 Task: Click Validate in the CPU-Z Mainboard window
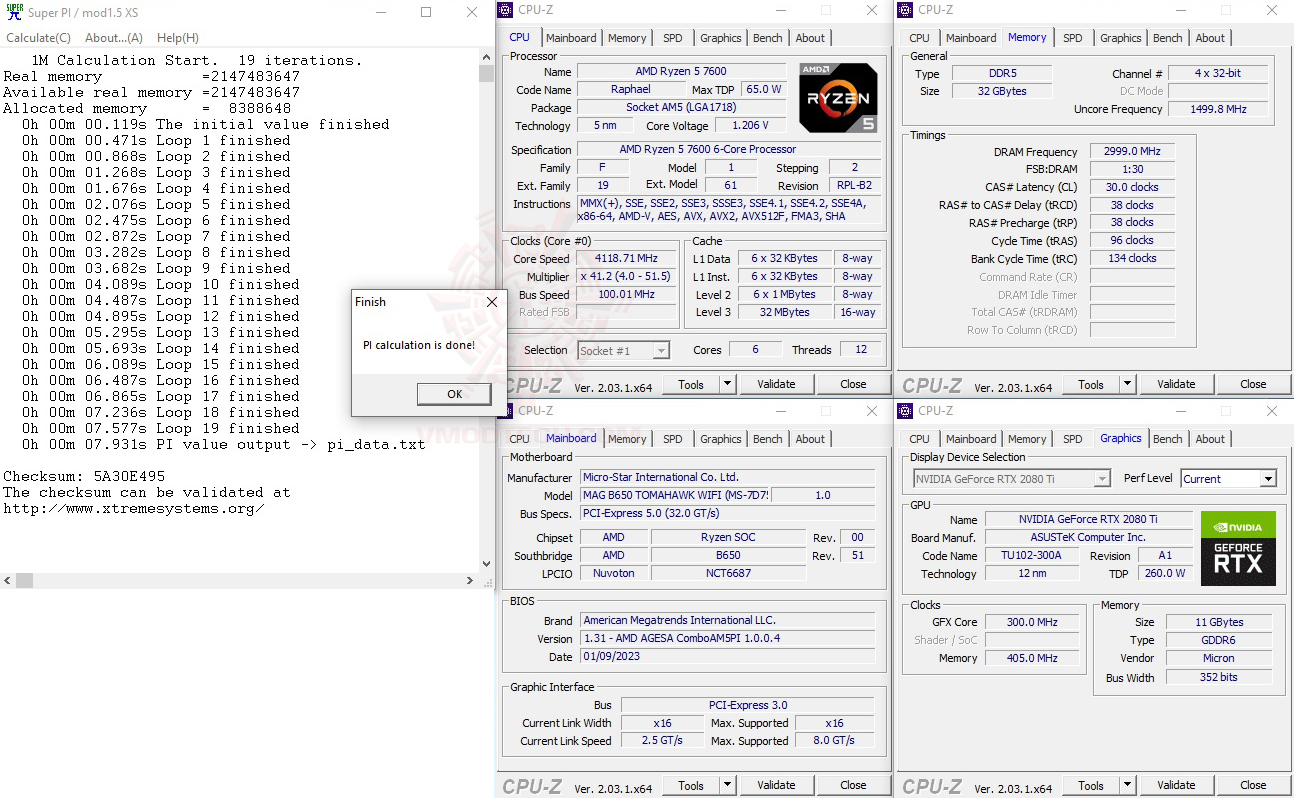click(x=776, y=785)
